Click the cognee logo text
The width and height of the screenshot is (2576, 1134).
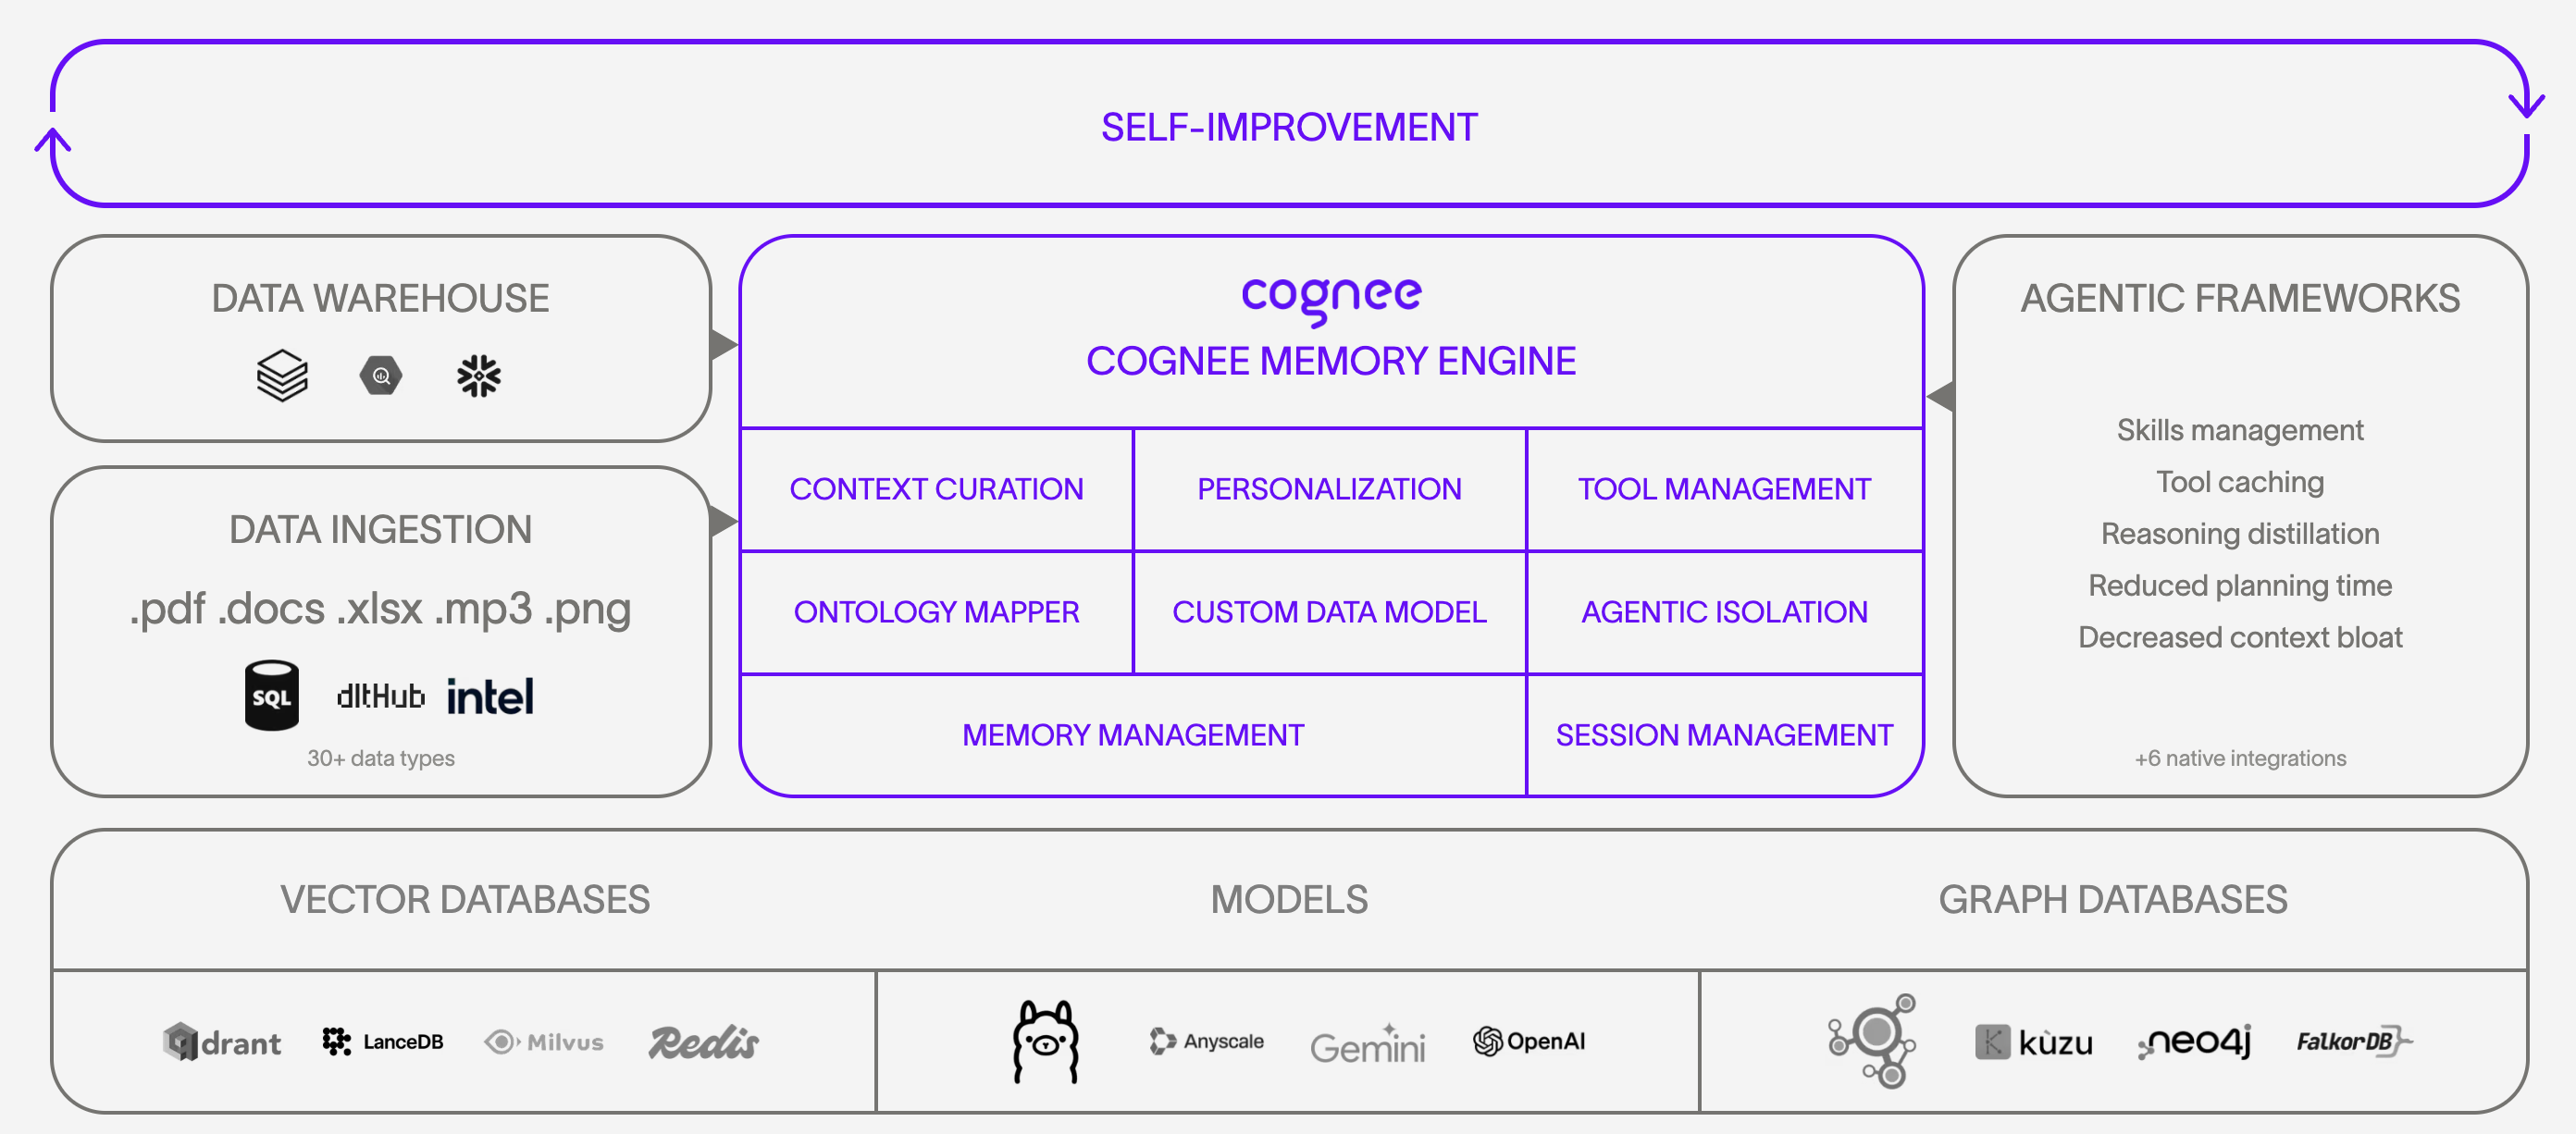[x=1330, y=296]
